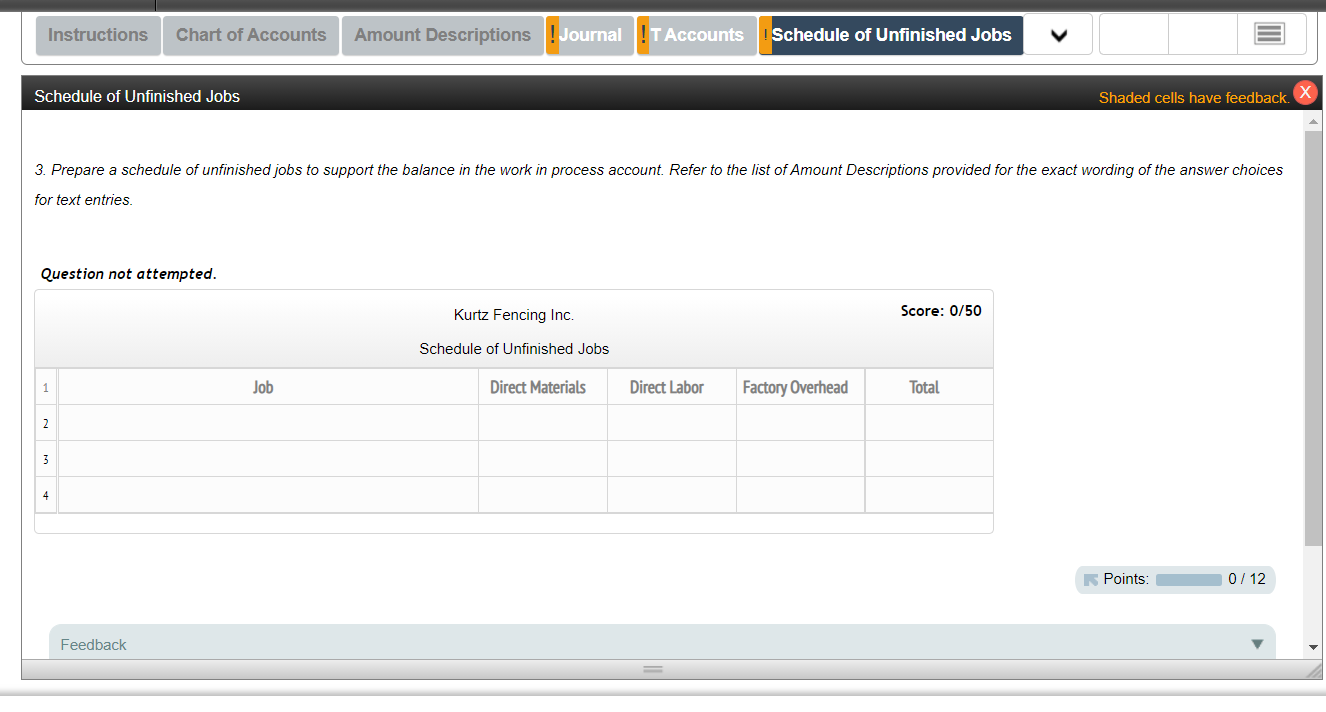The height and width of the screenshot is (712, 1326).
Task: Open the Amount Descriptions tab
Action: tap(442, 35)
